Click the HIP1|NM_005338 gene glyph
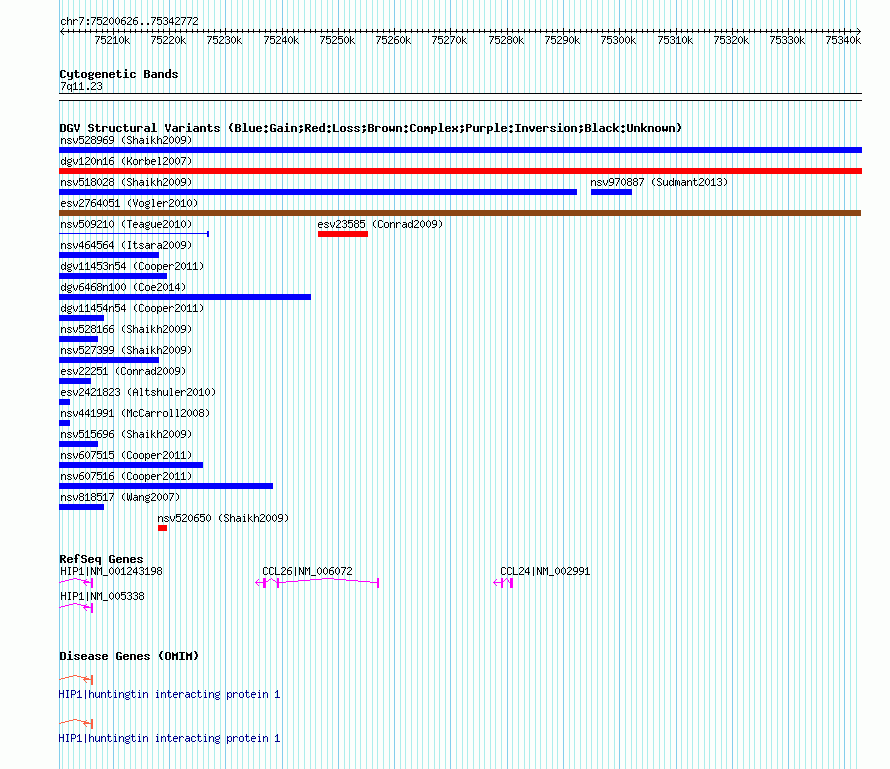This screenshot has height=769, width=890. tap(76, 607)
